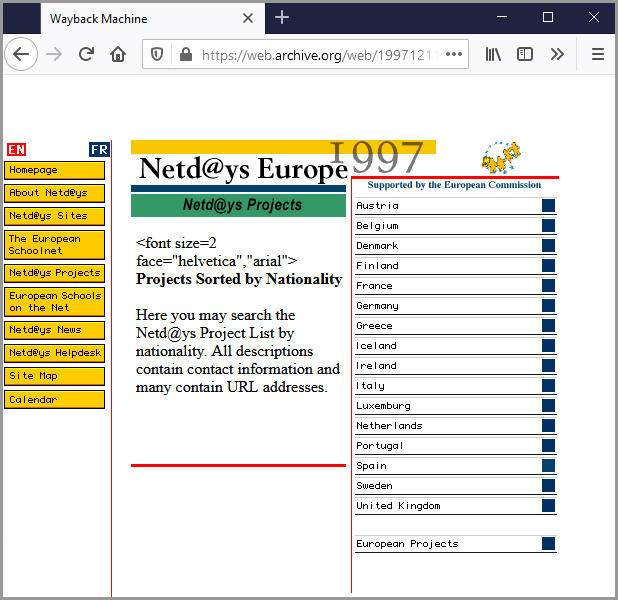This screenshot has width=618, height=600.
Task: Show more toolbar tools overflow chevron
Action: point(557,54)
